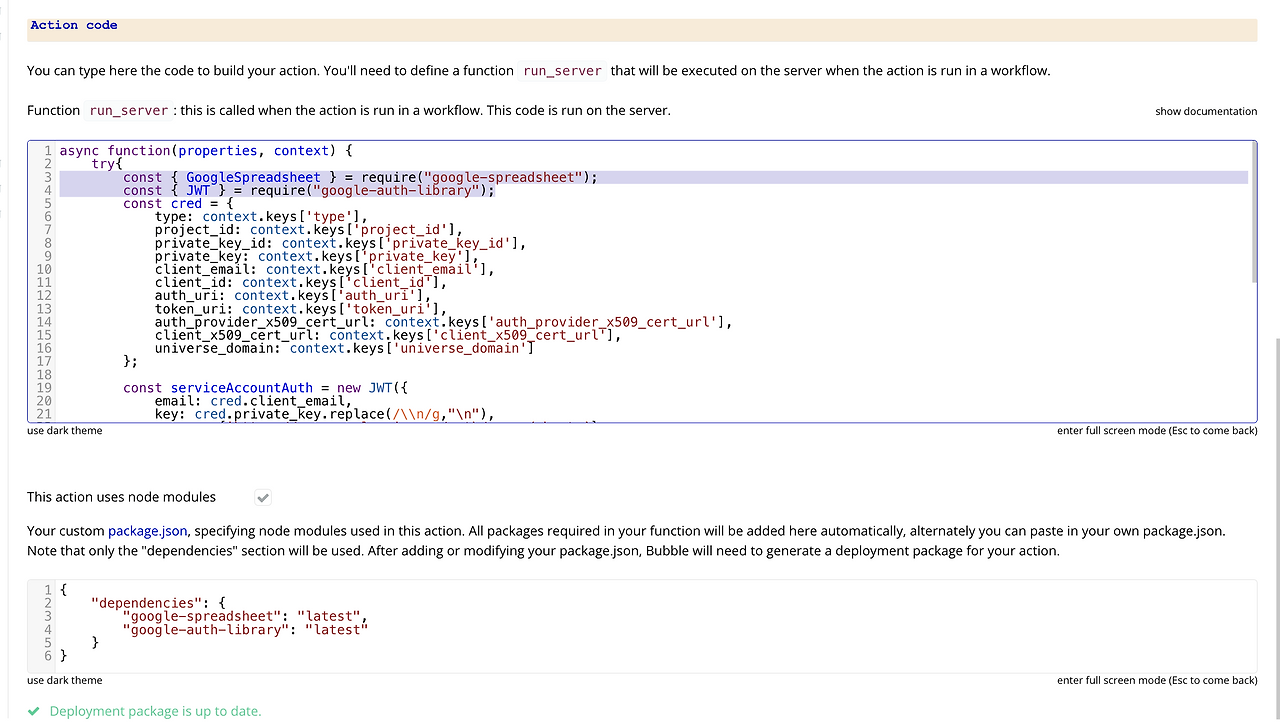1280x722 pixels.
Task: Enable 'use dark theme' below the package.json editor
Action: click(65, 681)
